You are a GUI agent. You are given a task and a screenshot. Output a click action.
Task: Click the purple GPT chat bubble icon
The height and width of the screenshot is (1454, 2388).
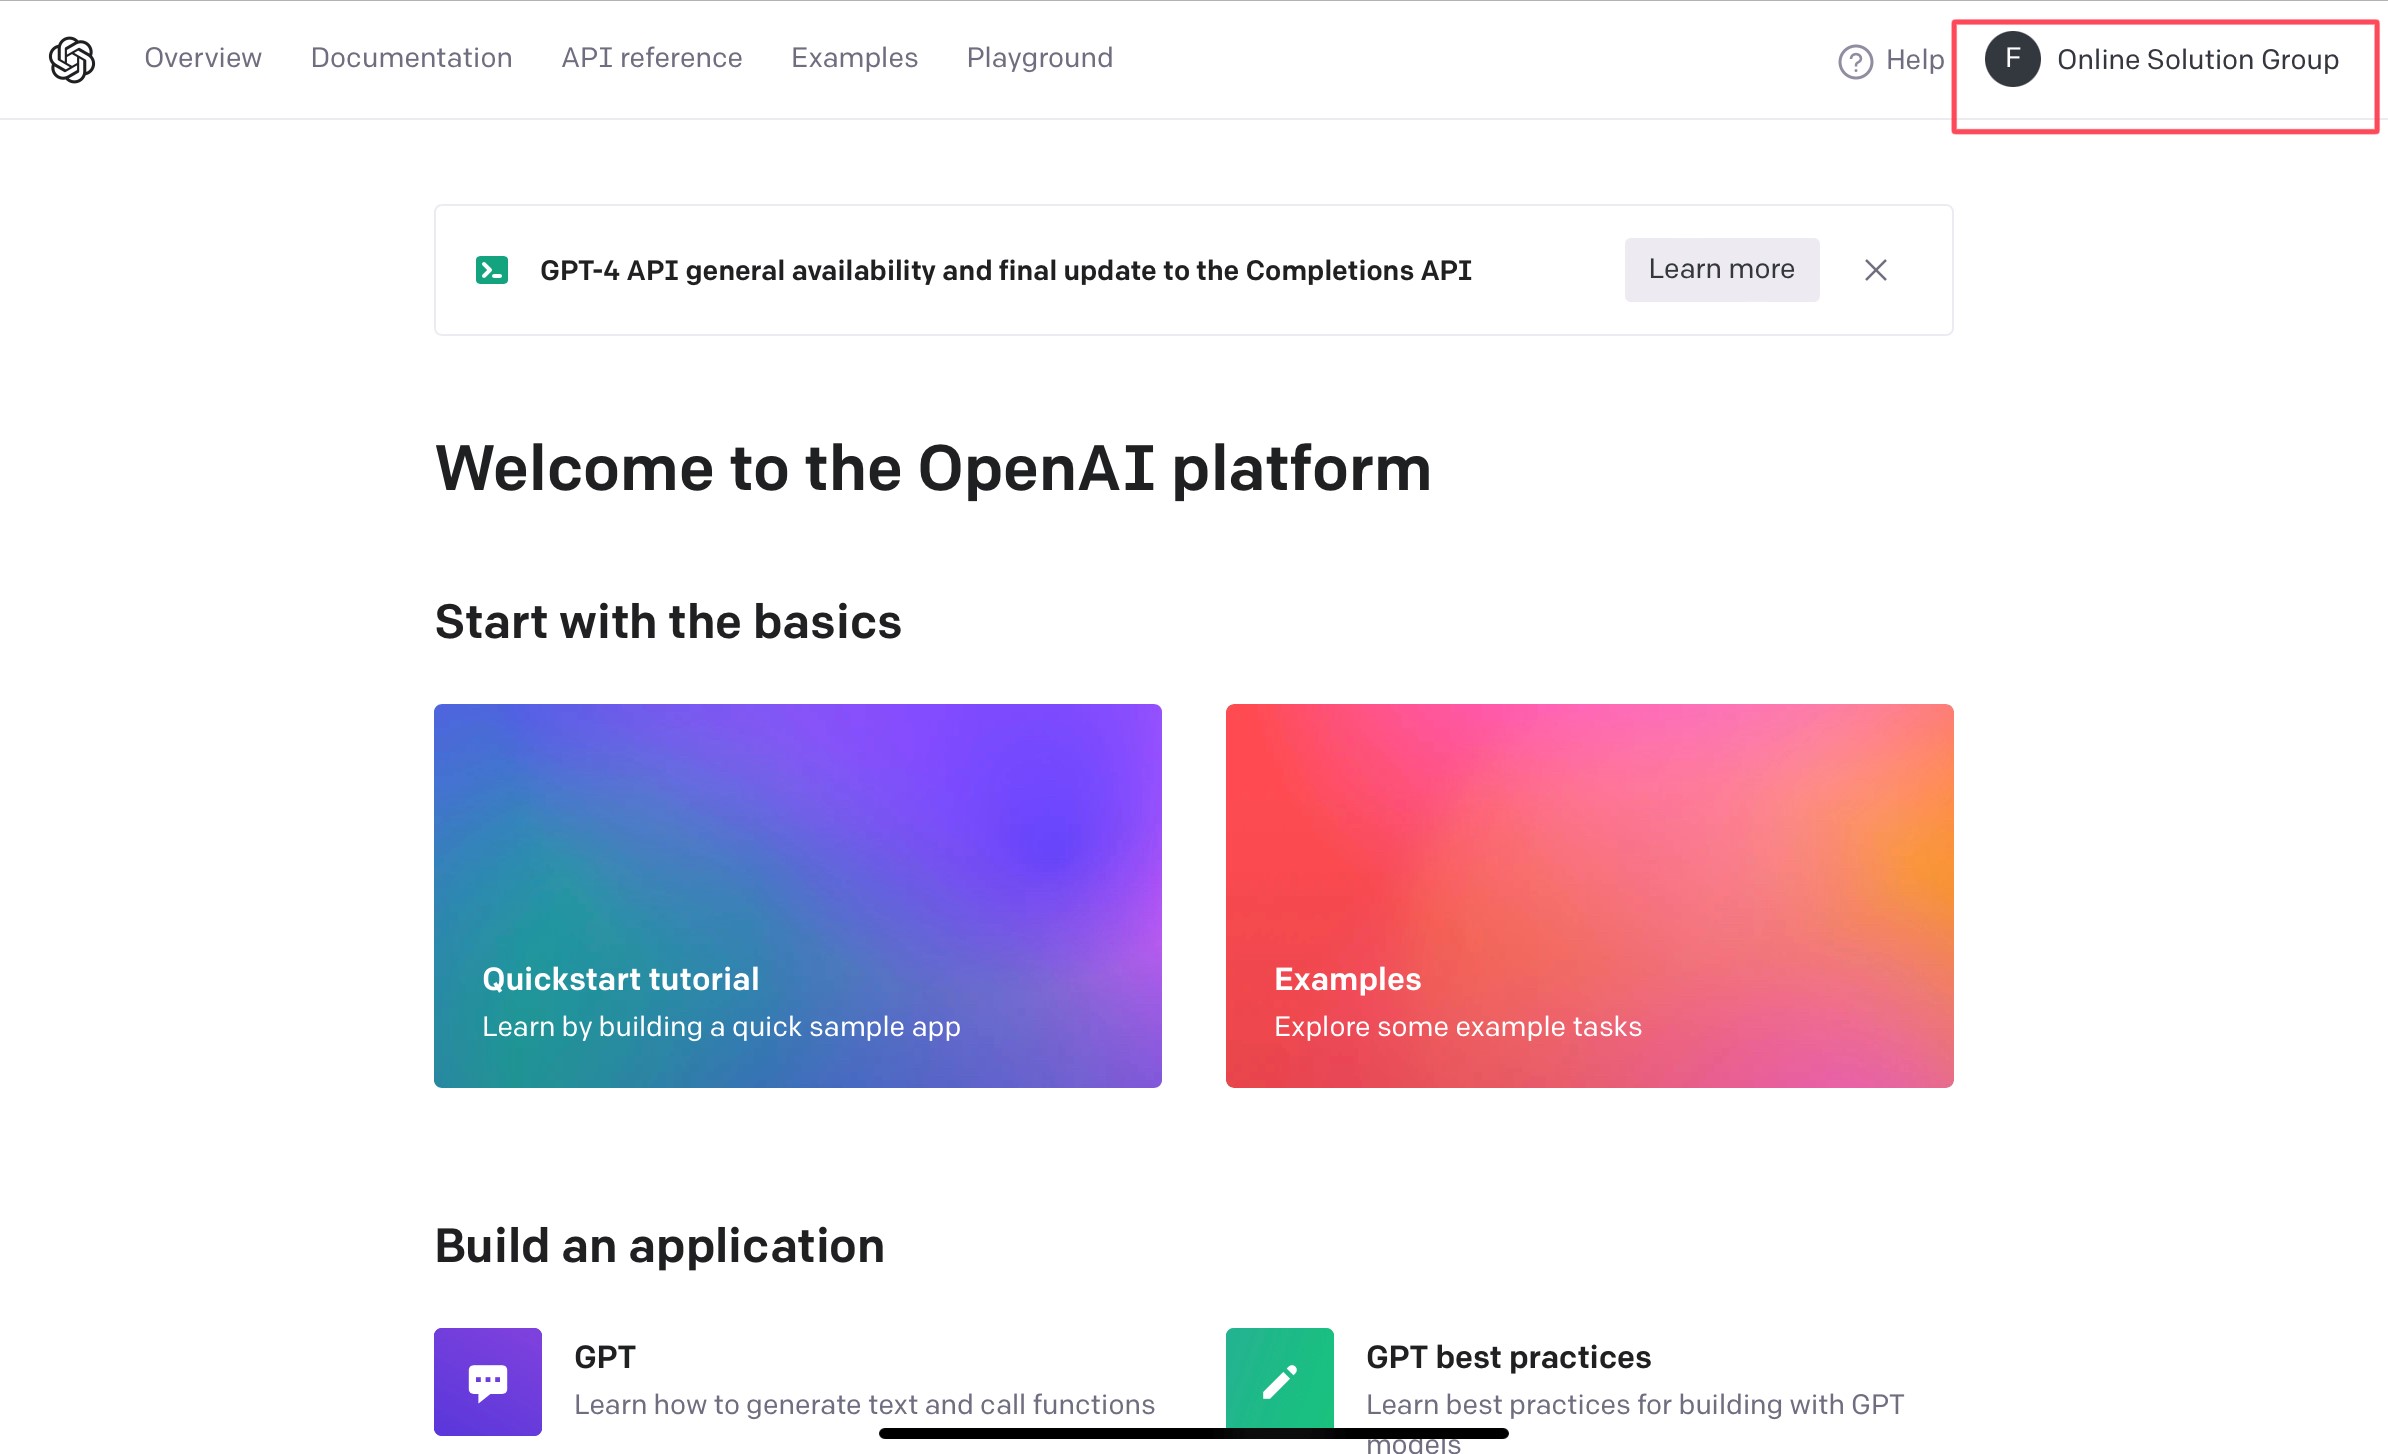(x=488, y=1381)
